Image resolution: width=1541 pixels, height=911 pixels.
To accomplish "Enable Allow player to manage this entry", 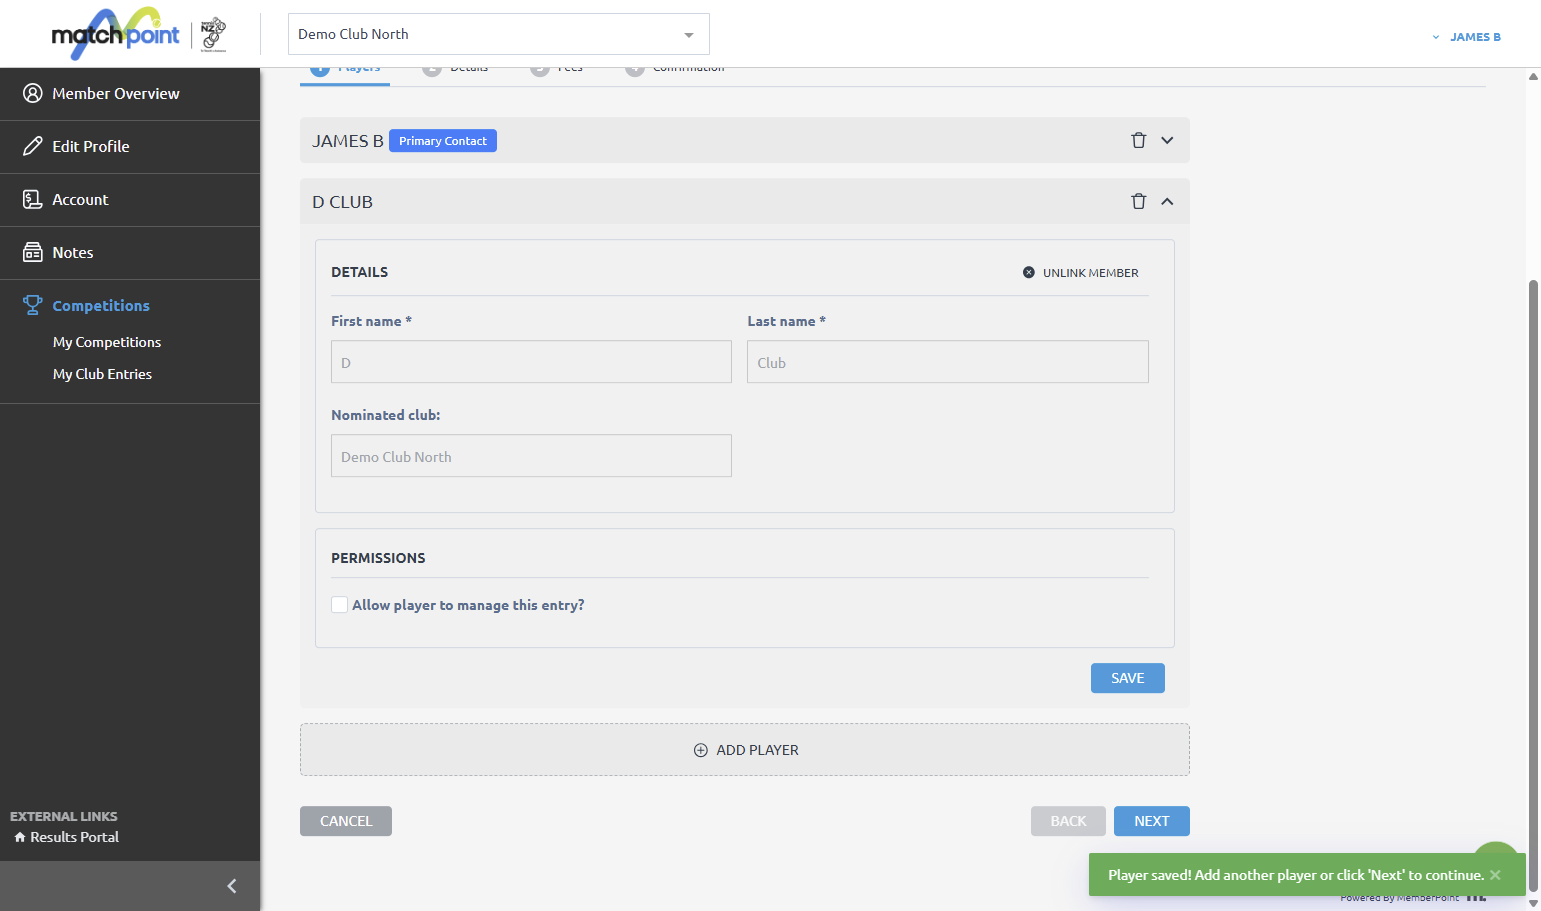I will [340, 605].
